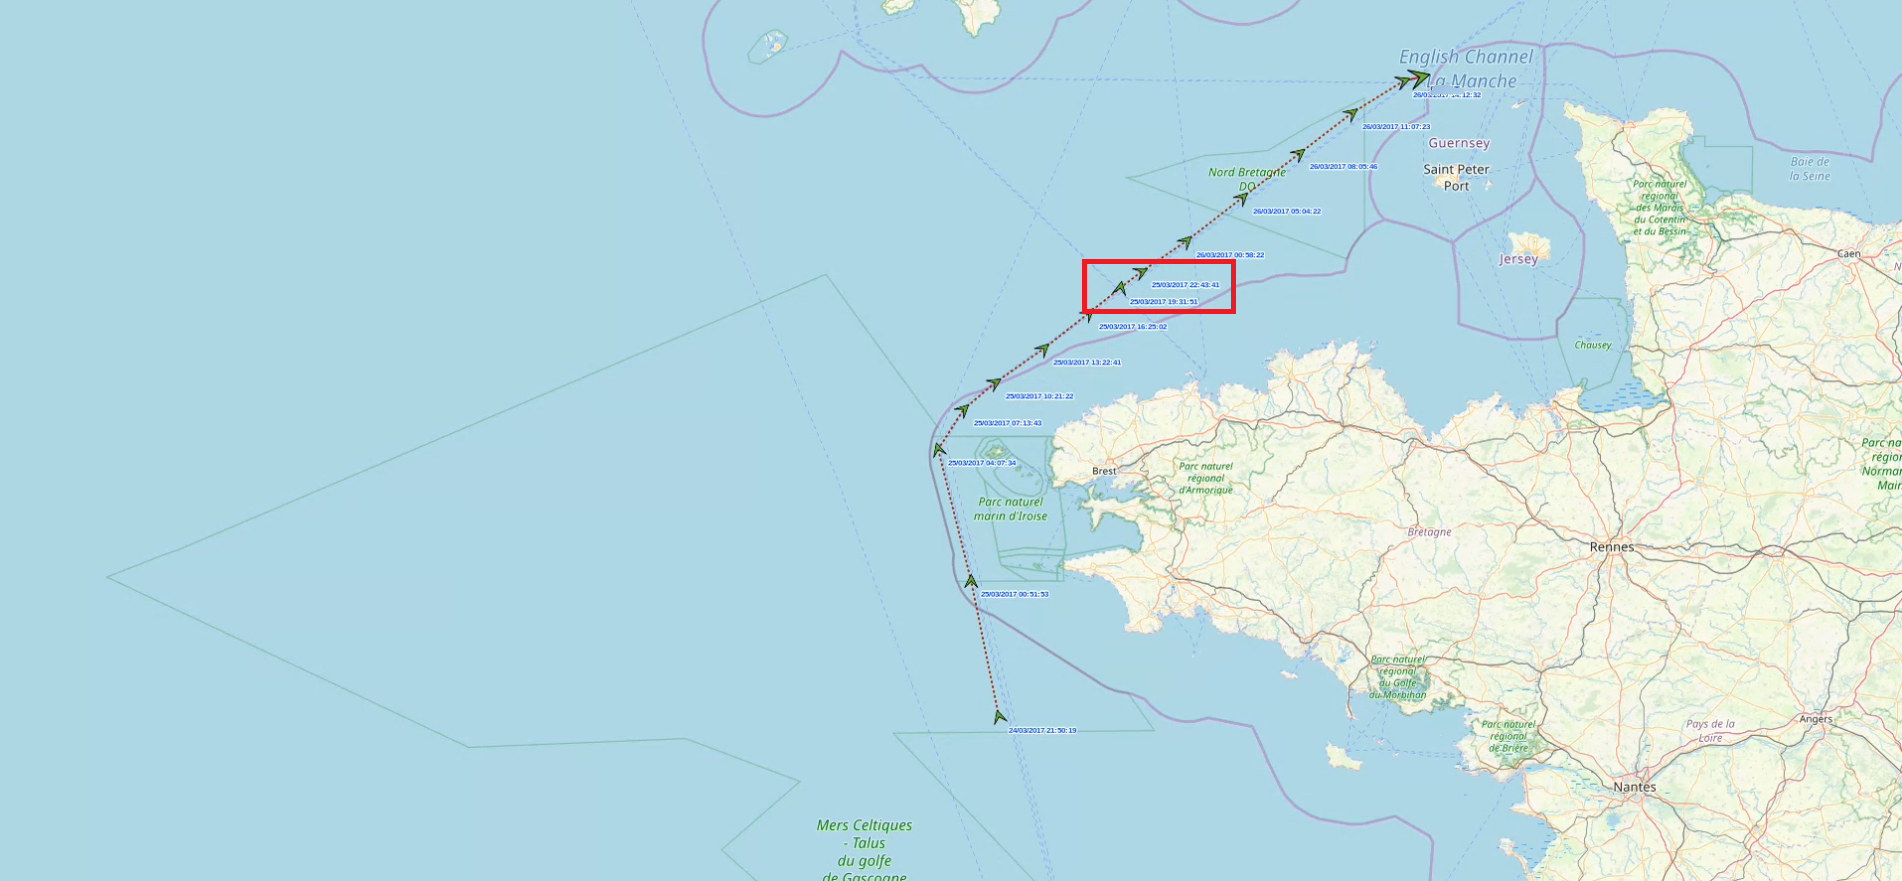1902x881 pixels.
Task: Click the track arrow at 26/03/2017 00:58:22
Action: click(x=1185, y=242)
